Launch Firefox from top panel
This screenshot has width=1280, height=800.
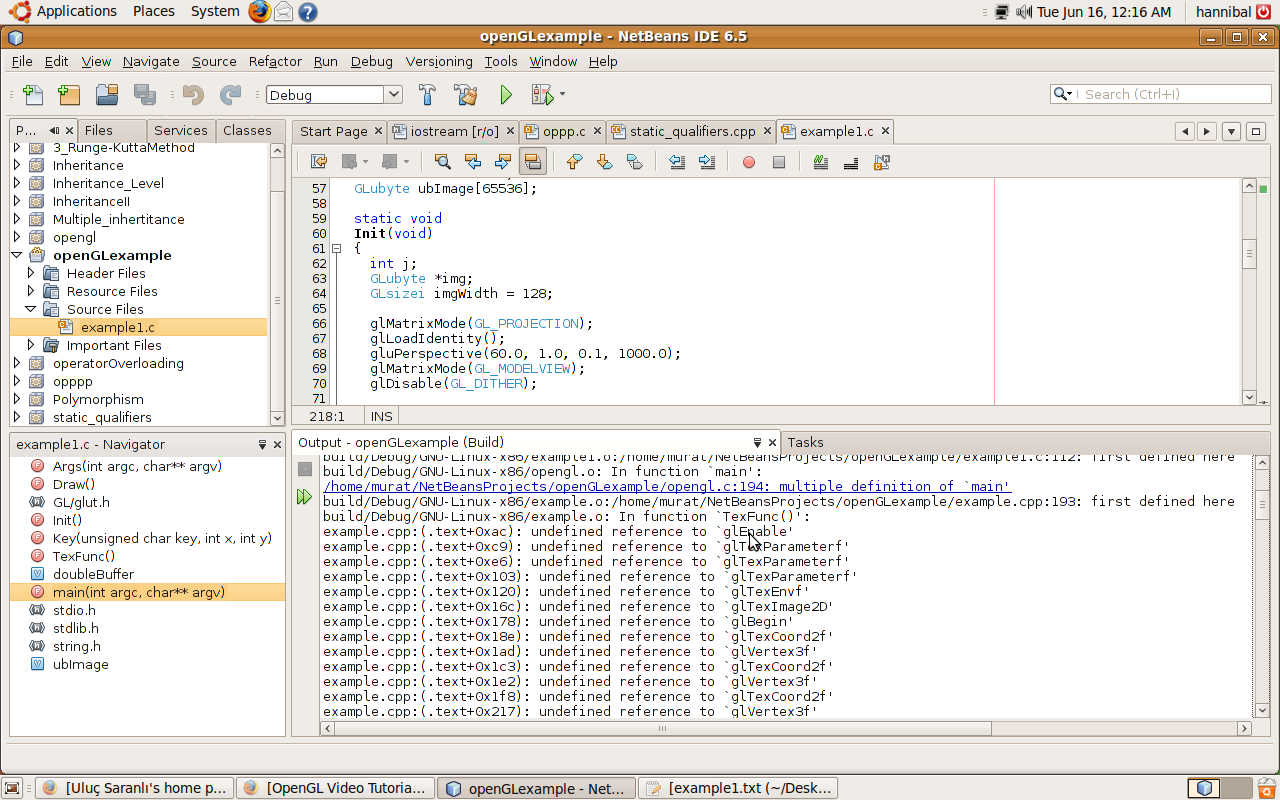coord(259,12)
